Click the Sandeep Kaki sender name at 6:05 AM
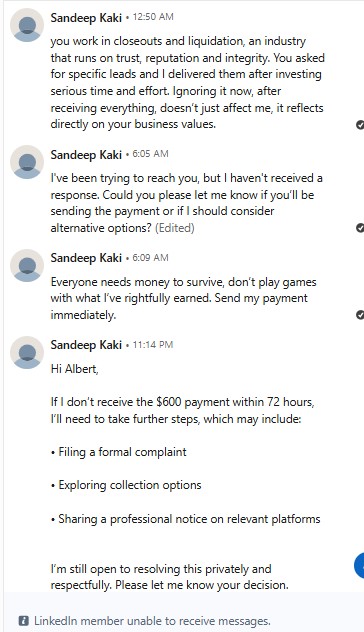 pos(86,155)
